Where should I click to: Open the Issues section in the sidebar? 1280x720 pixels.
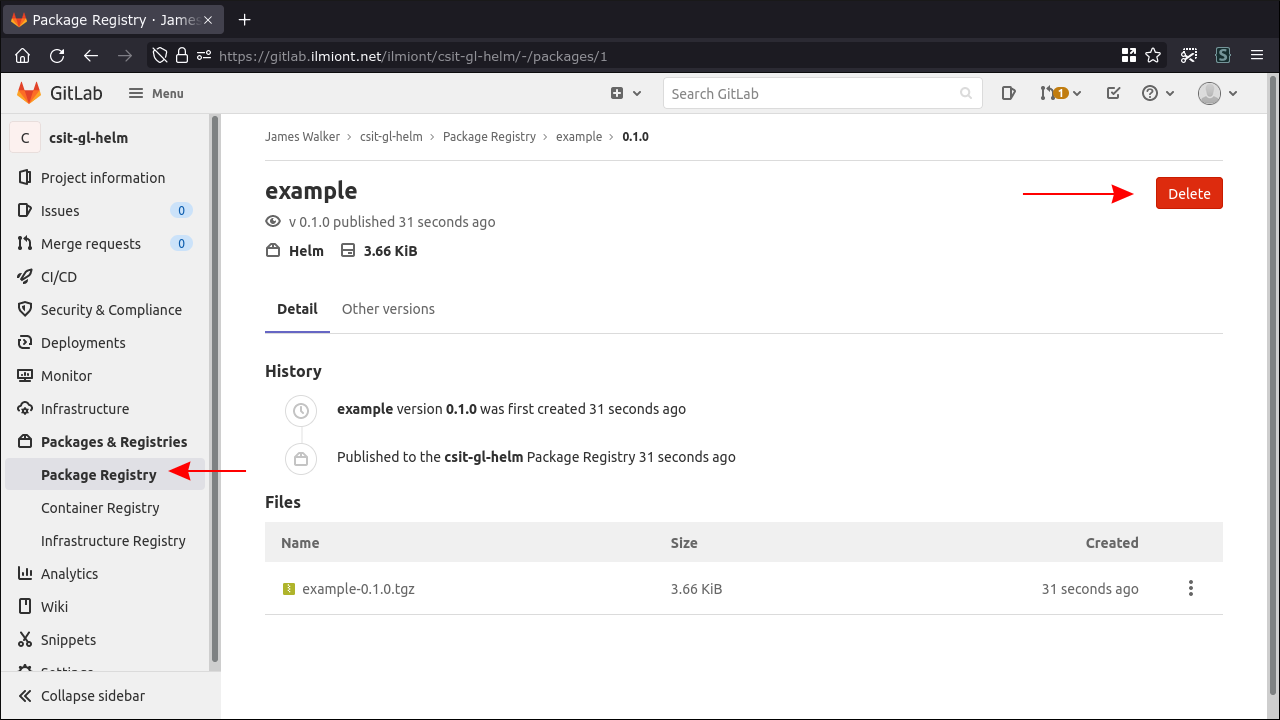point(62,210)
